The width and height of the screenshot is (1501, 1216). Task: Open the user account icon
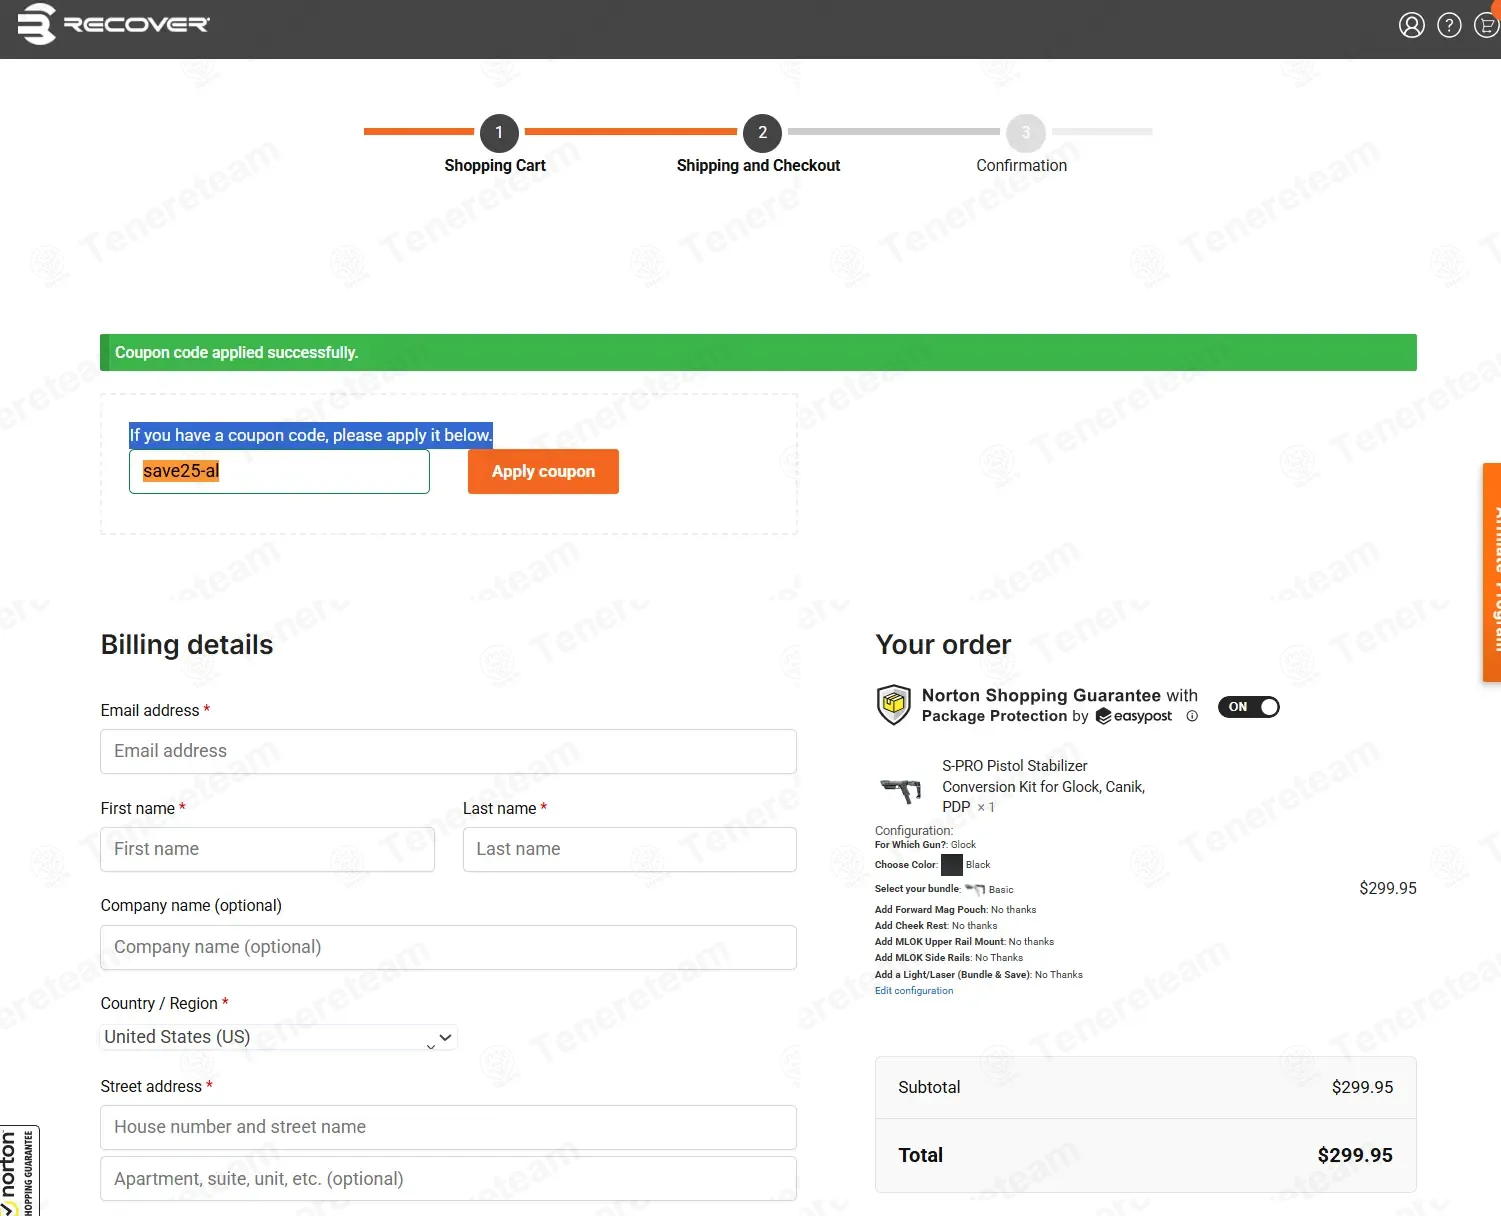point(1411,25)
